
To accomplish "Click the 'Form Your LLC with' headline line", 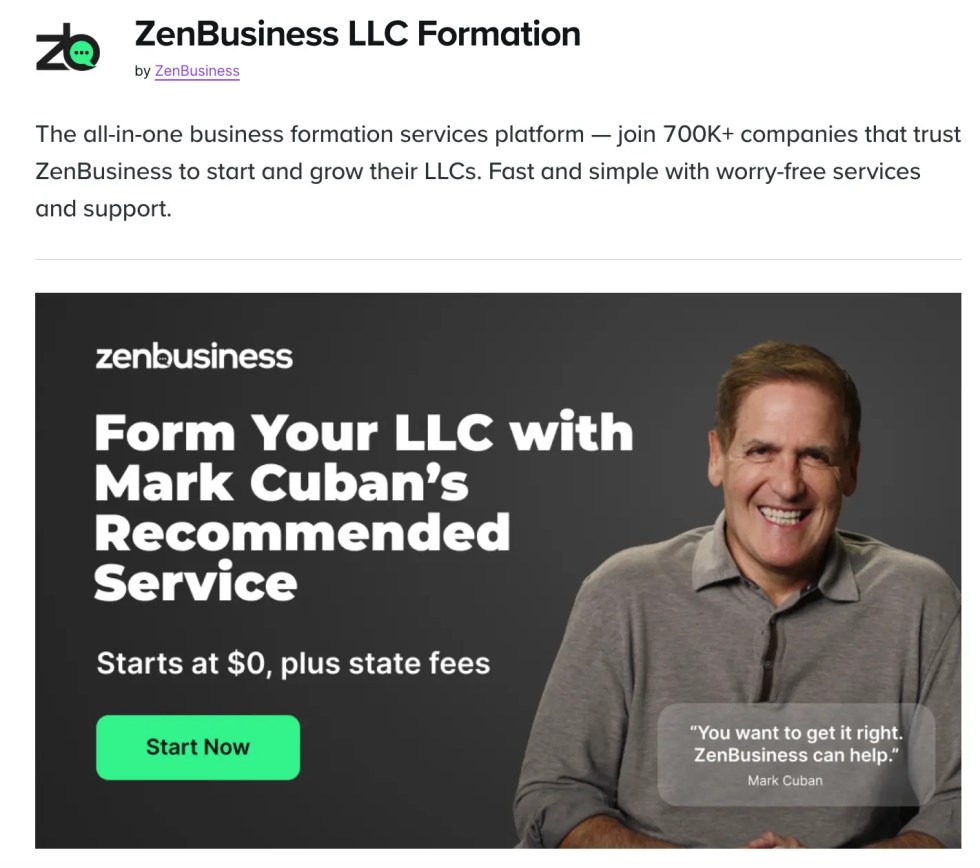I will [364, 432].
